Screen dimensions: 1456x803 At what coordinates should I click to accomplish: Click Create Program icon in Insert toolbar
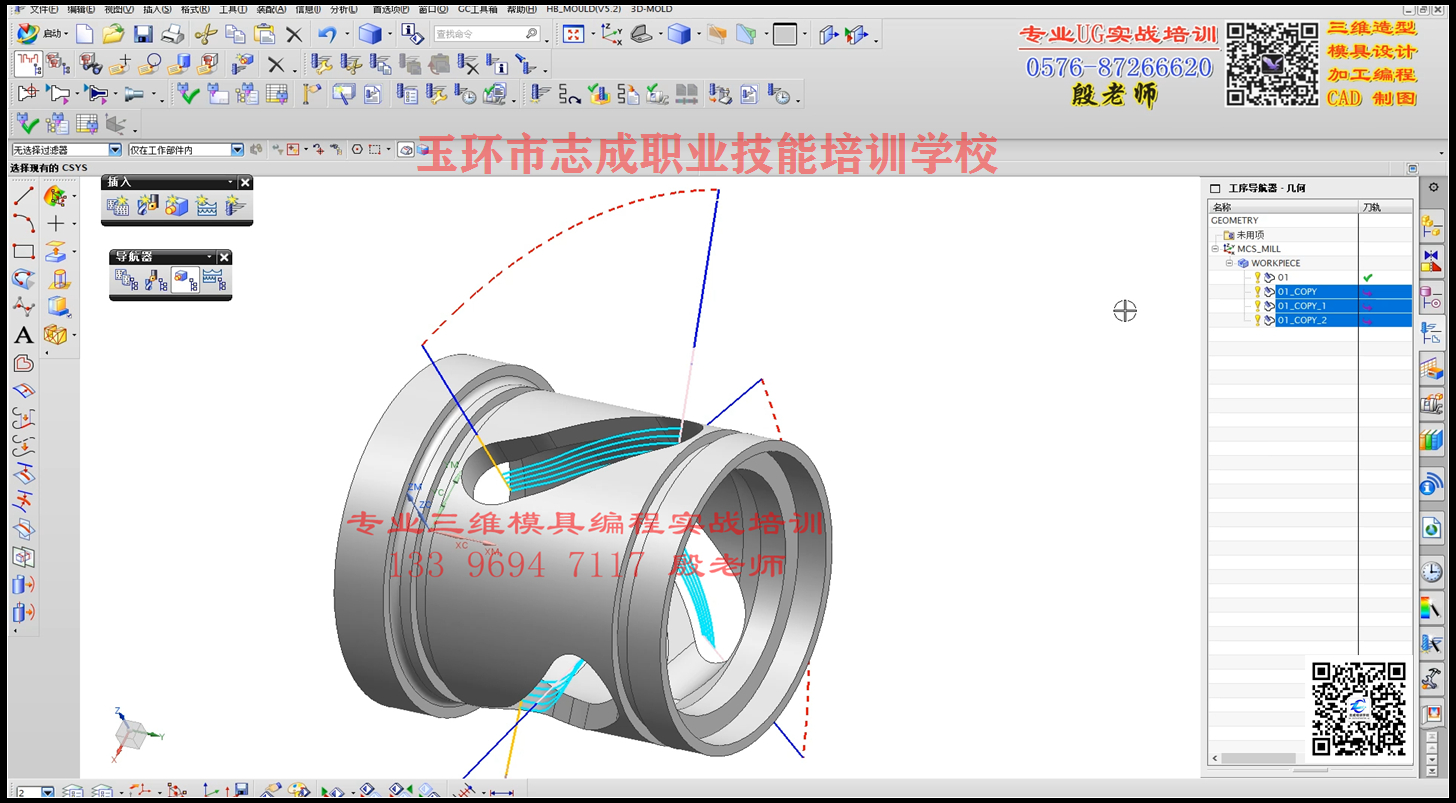(x=118, y=206)
